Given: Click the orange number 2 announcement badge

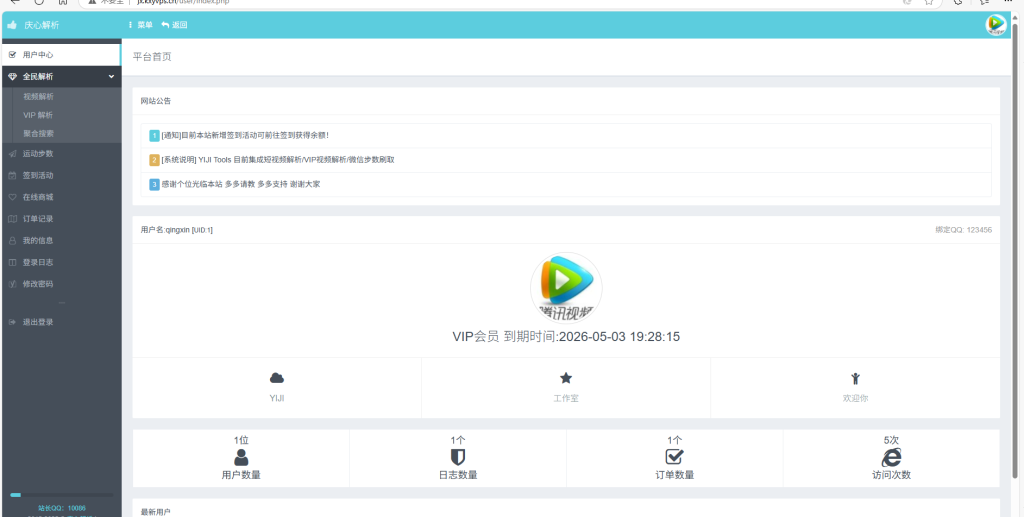Looking at the screenshot, I should coord(154,160).
